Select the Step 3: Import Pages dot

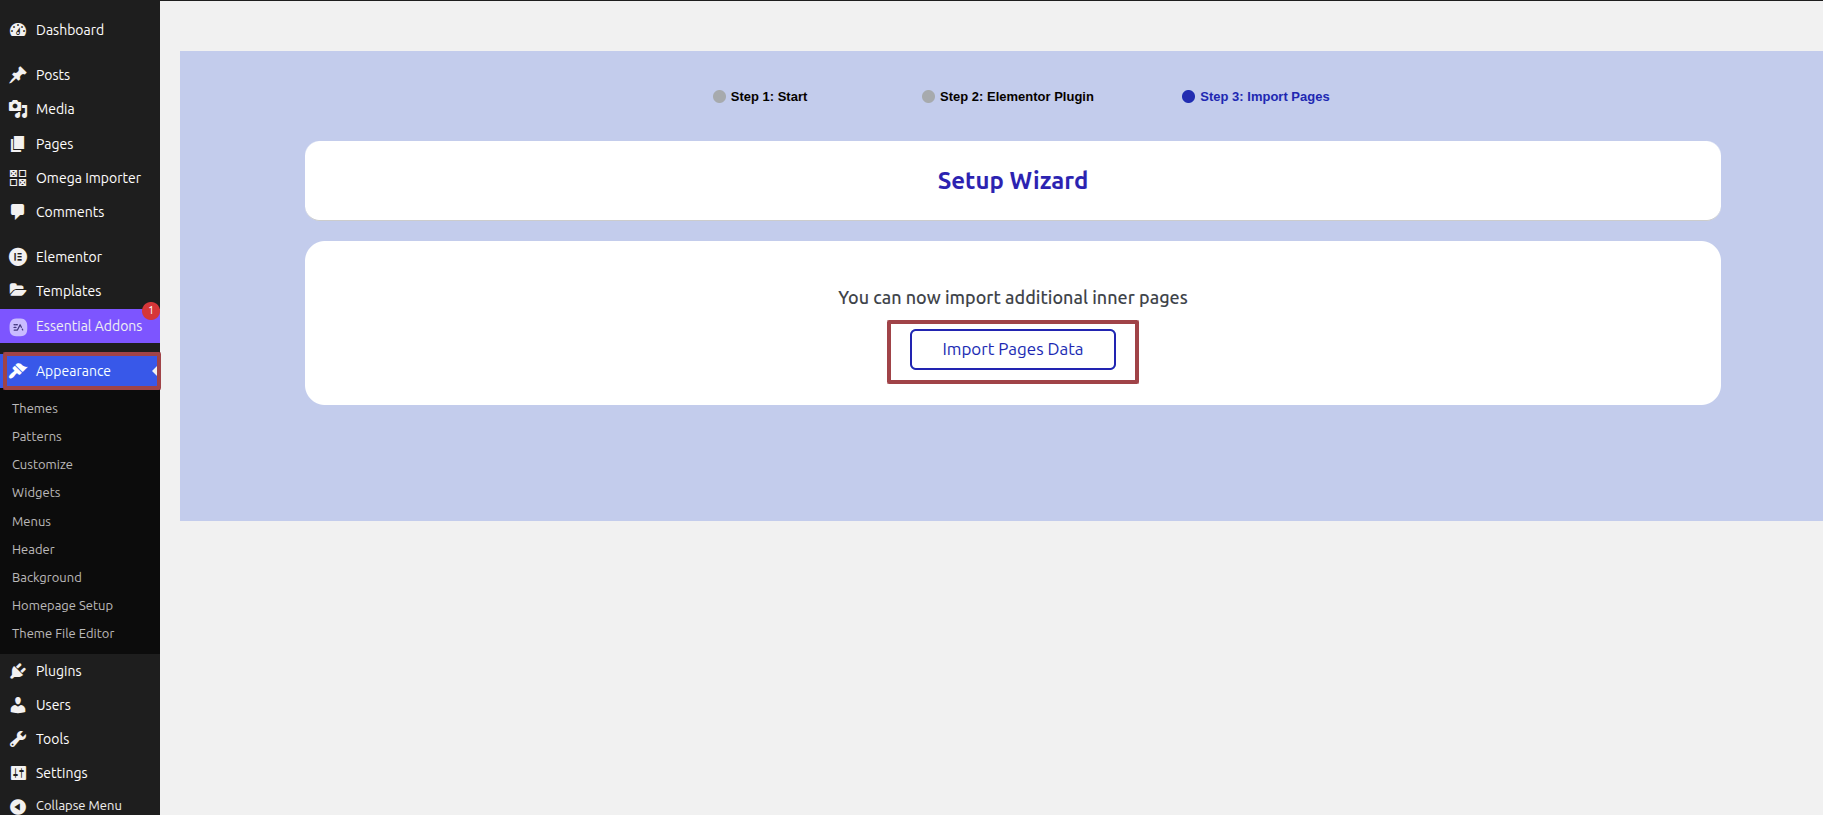click(x=1188, y=97)
